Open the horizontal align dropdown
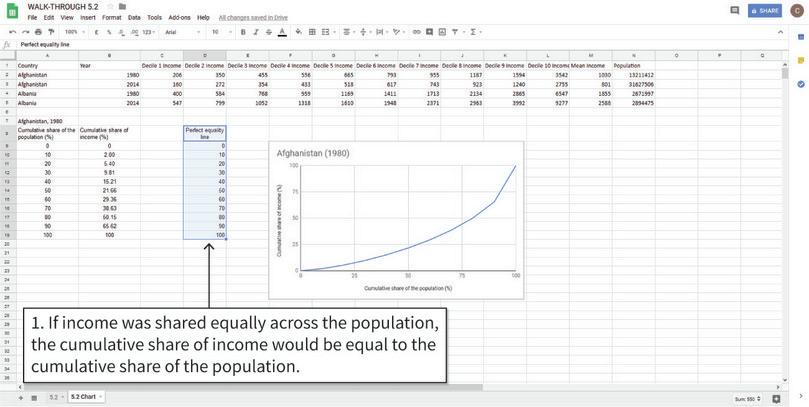Image resolution: width=809 pixels, height=407 pixels. (x=348, y=32)
